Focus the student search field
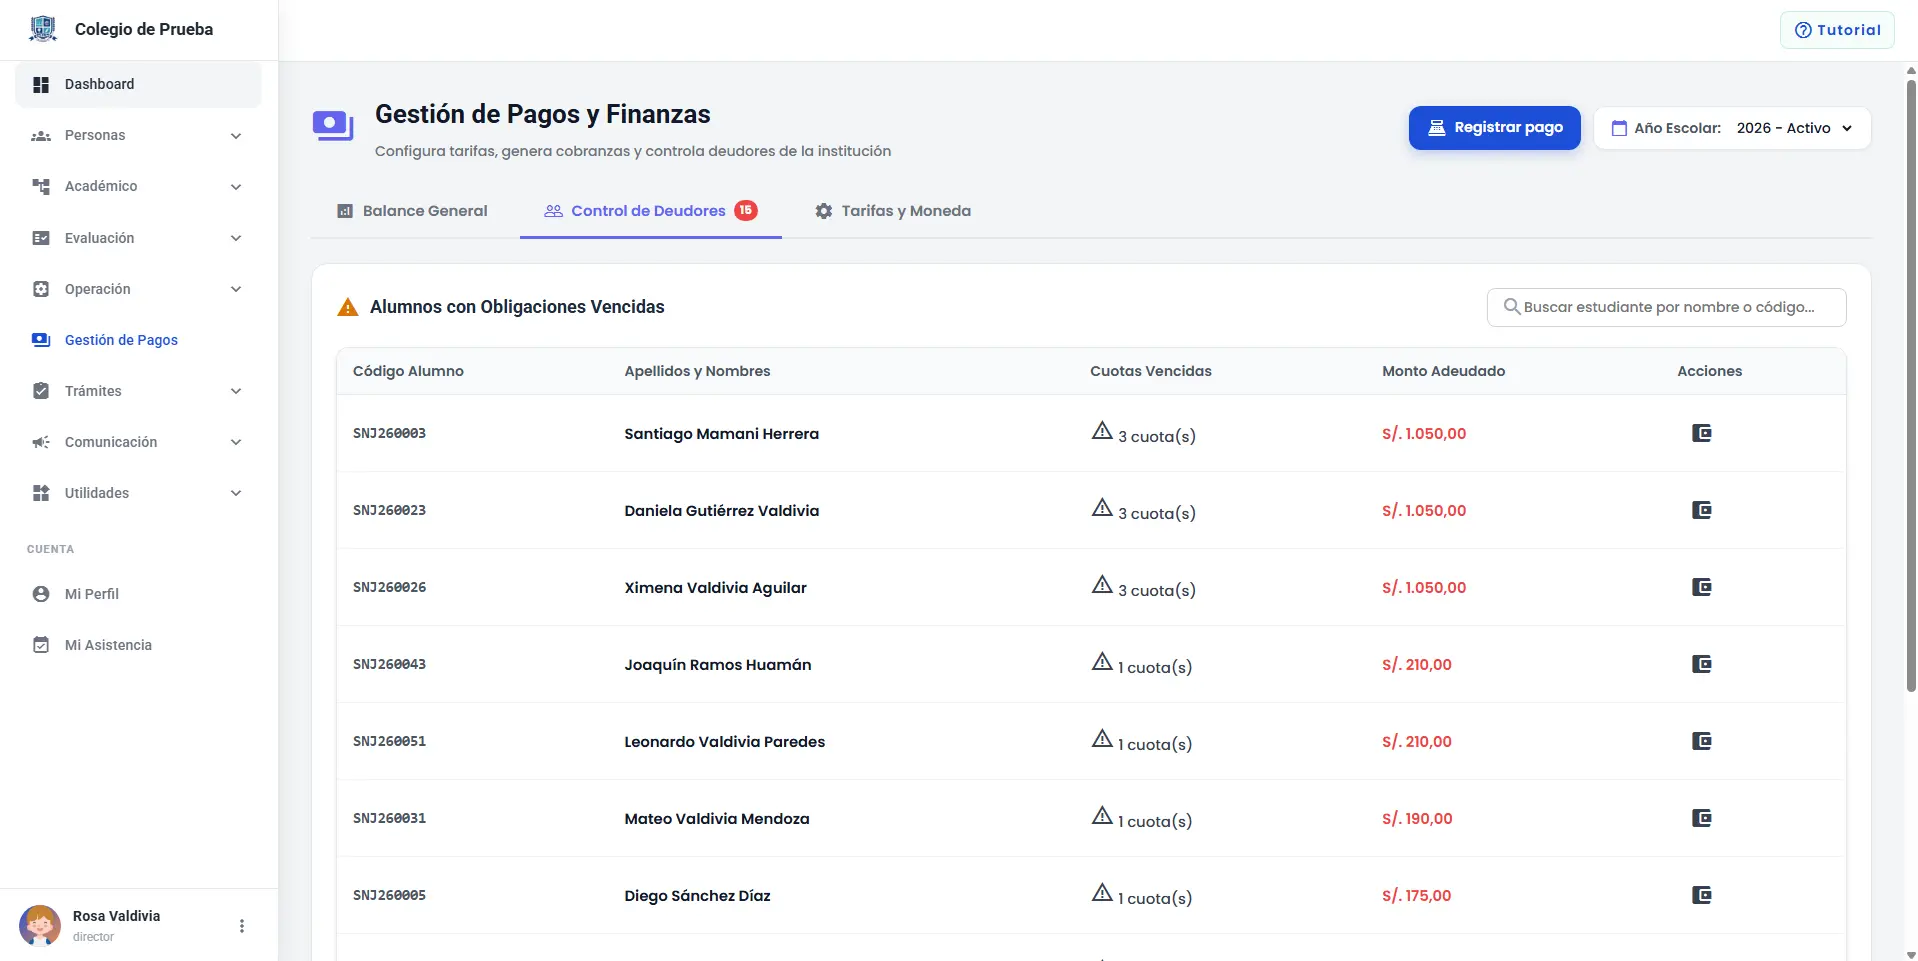The height and width of the screenshot is (961, 1918). click(1666, 307)
